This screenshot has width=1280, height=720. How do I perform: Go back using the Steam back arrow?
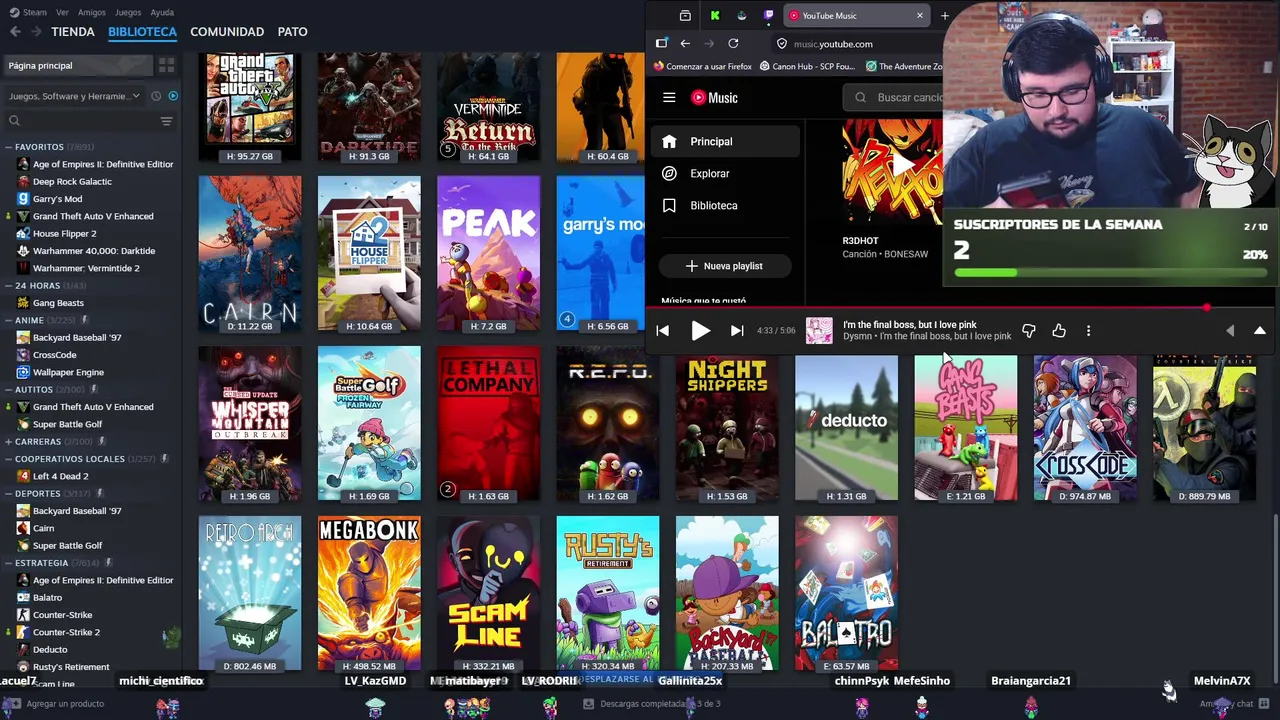point(15,32)
